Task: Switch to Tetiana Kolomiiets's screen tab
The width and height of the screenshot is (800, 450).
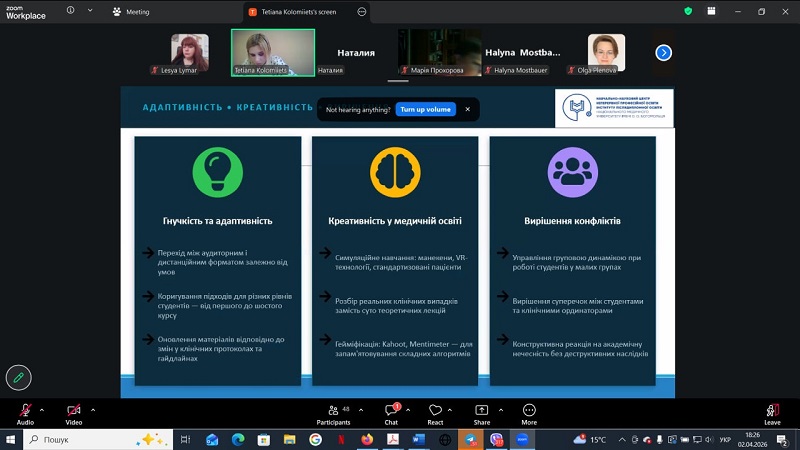Action: coord(300,11)
